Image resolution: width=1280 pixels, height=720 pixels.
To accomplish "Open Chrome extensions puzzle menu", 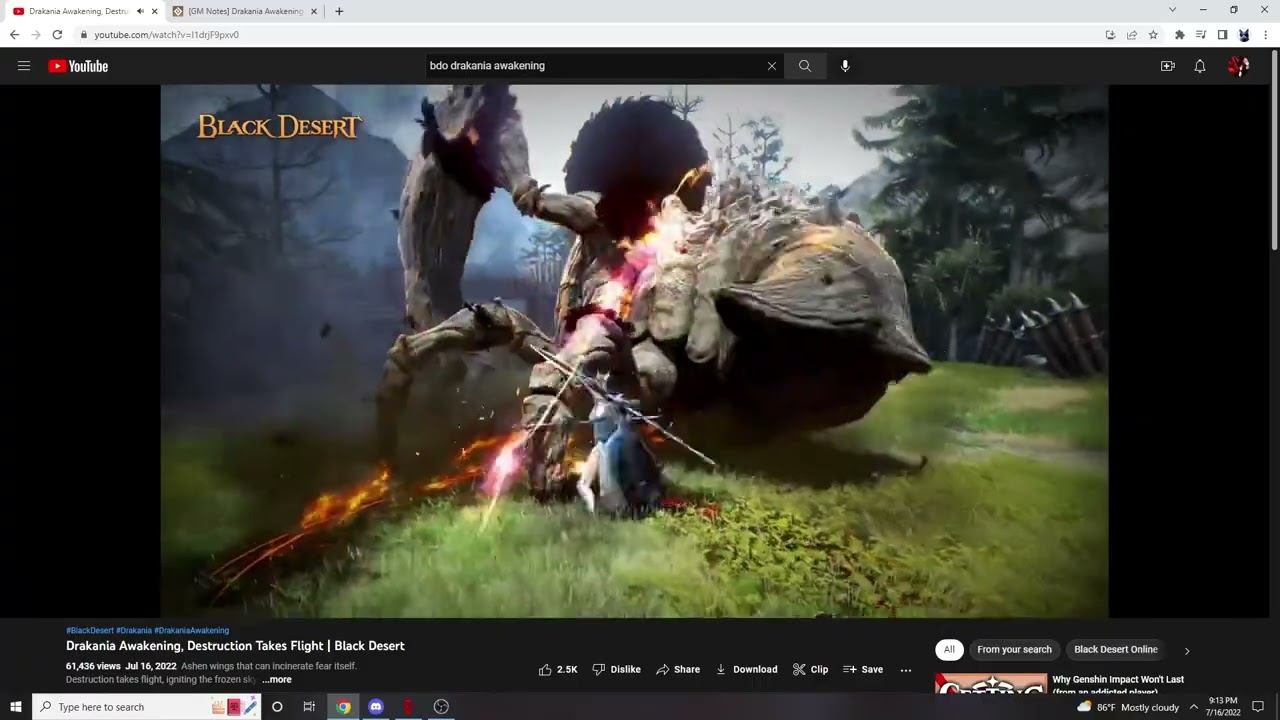I will 1180,35.
